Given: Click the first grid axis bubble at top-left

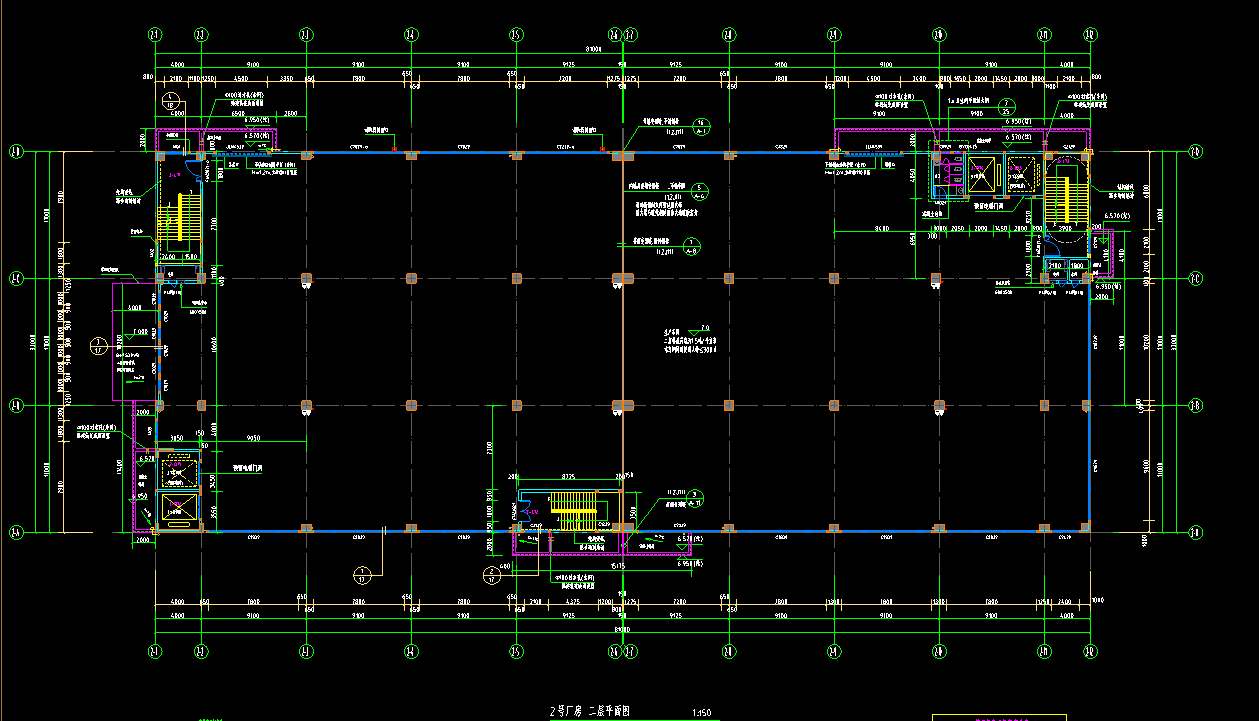Looking at the screenshot, I should click(154, 34).
